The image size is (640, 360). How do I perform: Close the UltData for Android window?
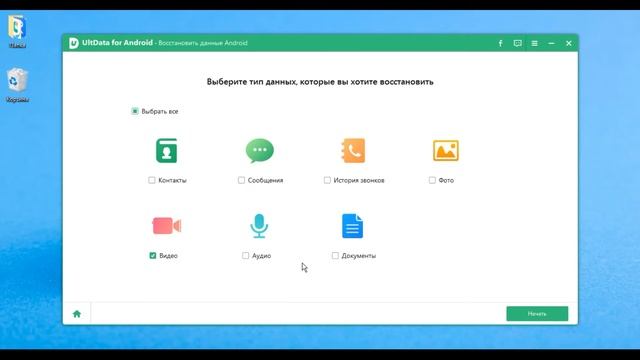point(569,43)
